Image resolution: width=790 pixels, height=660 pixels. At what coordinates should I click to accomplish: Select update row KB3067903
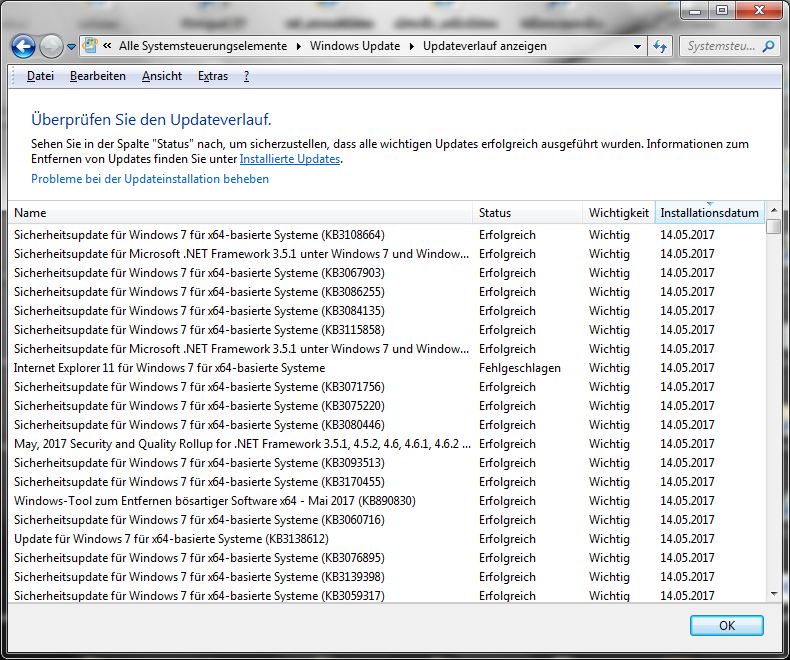click(387, 273)
